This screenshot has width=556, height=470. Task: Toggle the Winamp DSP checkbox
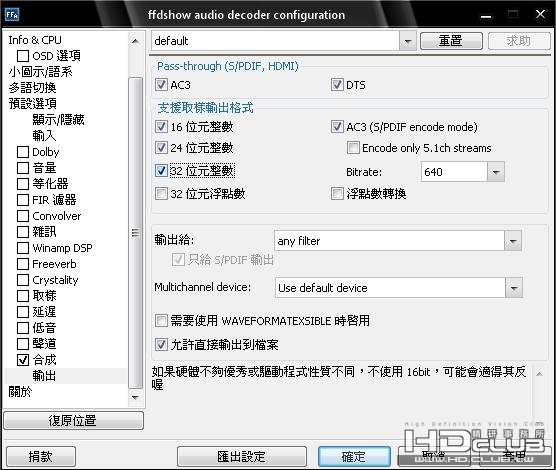[x=23, y=248]
